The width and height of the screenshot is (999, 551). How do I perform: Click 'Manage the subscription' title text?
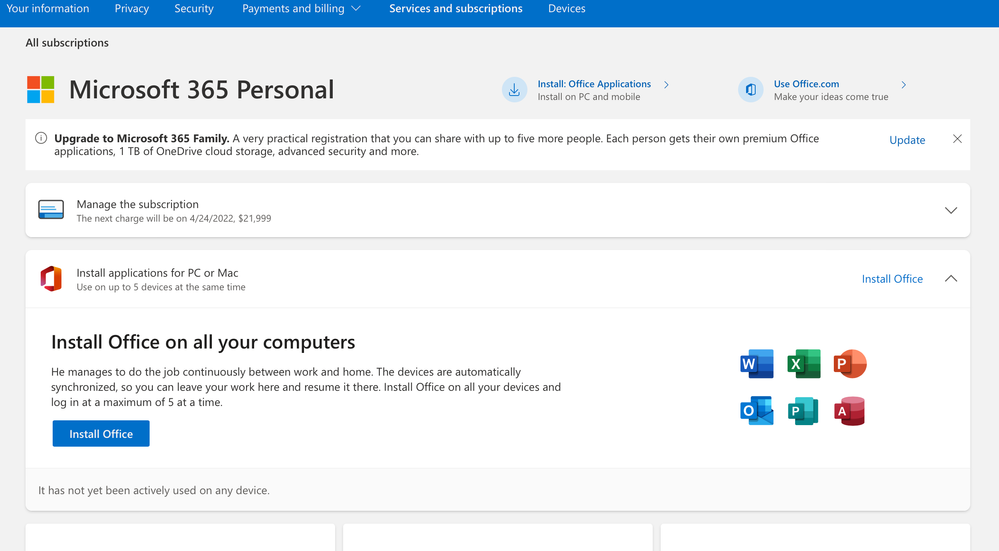[138, 204]
